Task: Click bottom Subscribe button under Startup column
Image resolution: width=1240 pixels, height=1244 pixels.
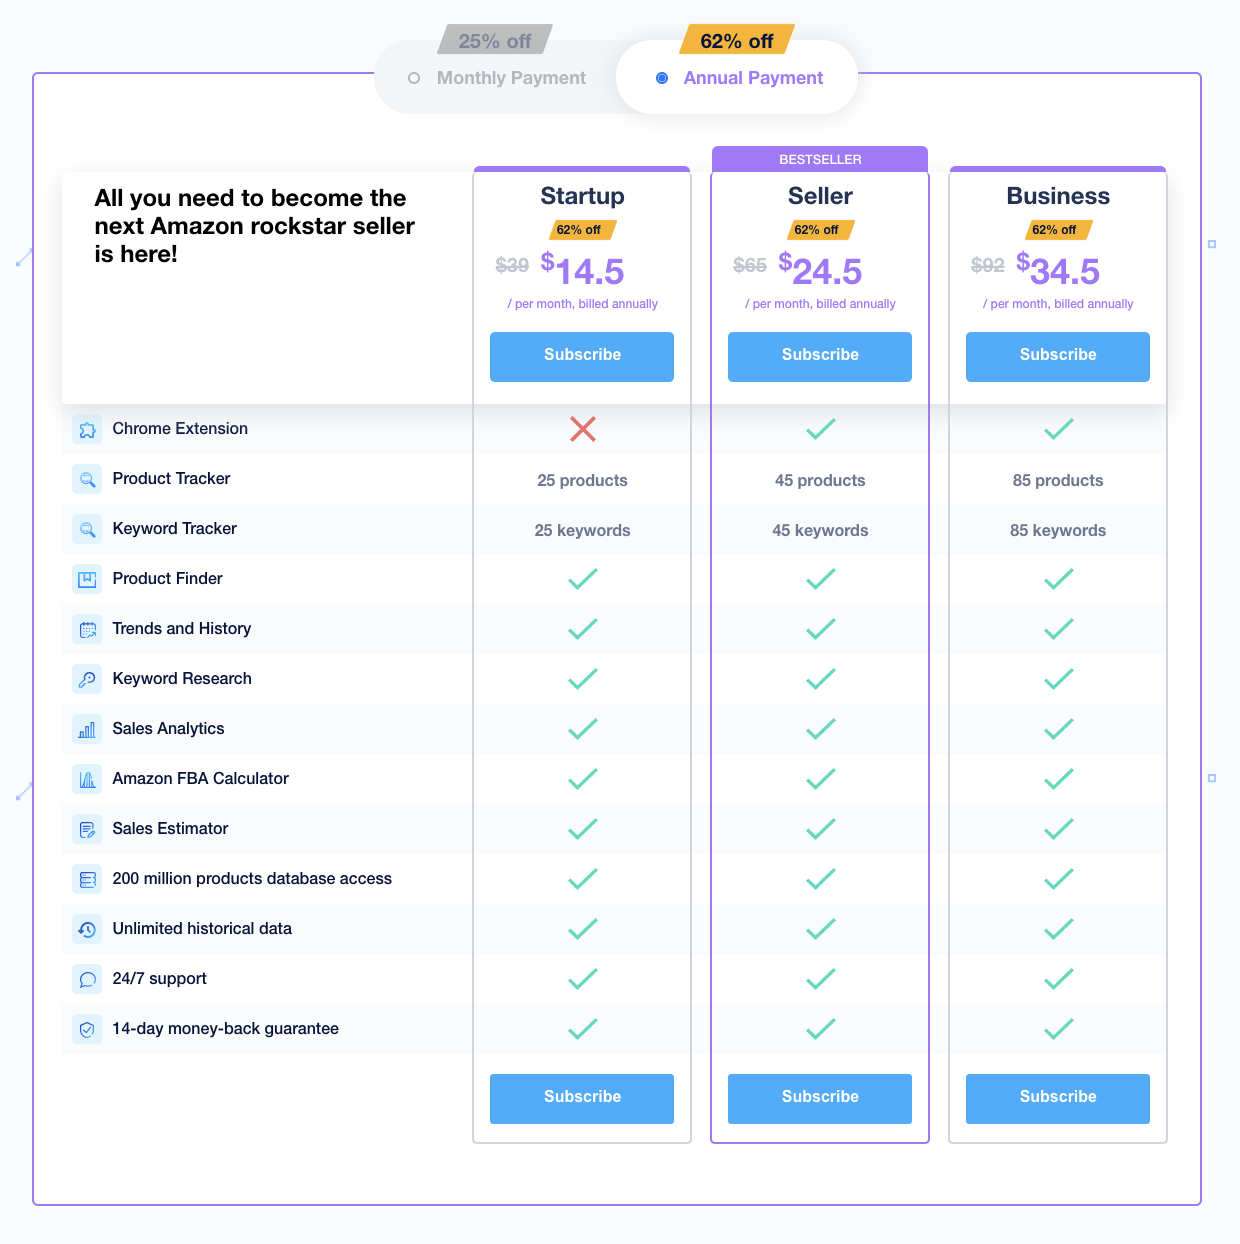Action: (582, 1099)
